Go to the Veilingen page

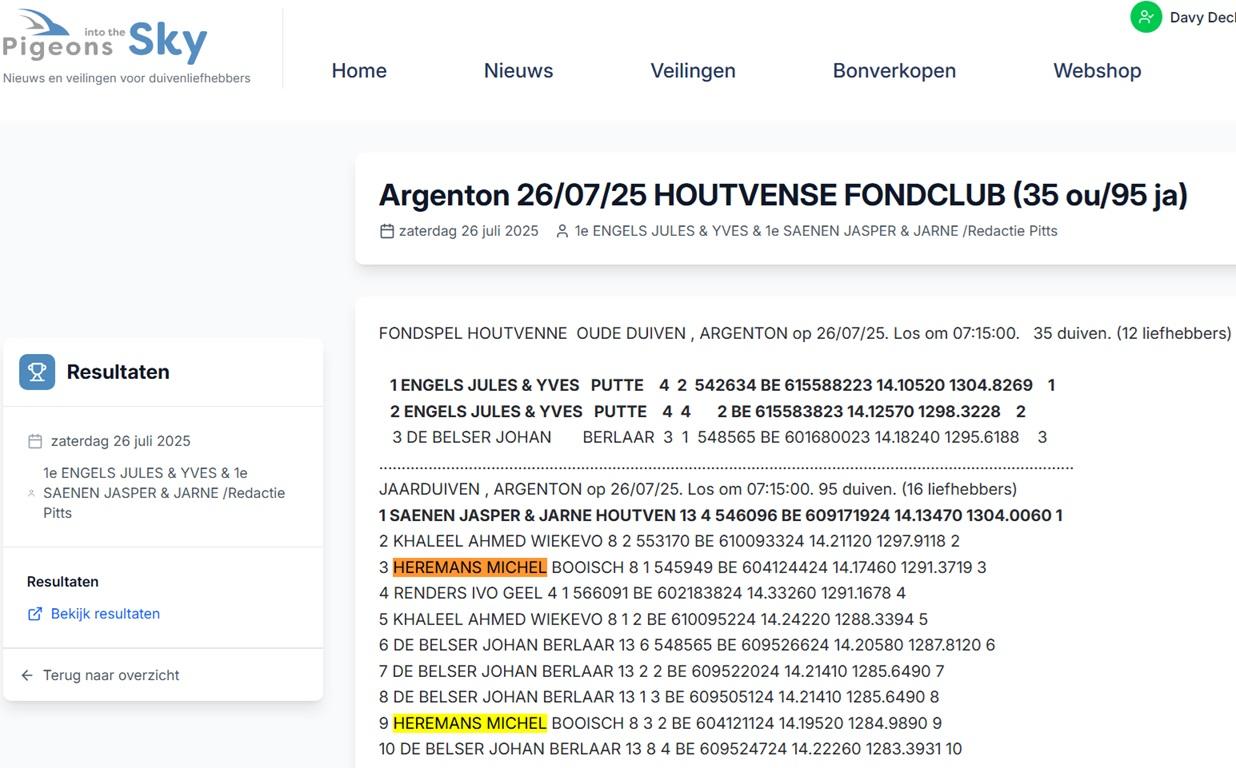point(693,70)
